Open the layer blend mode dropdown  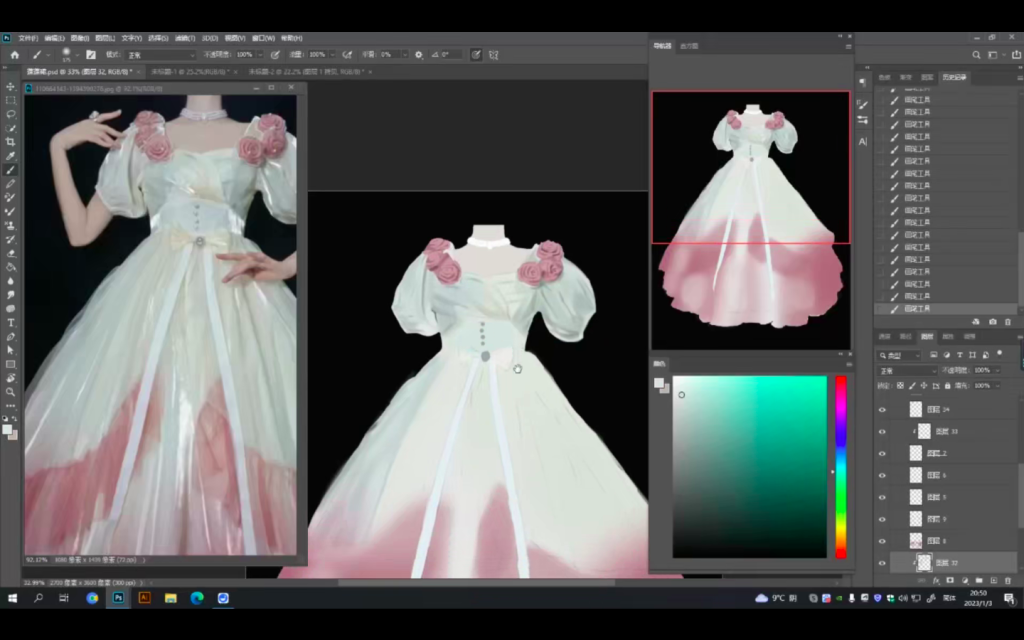908,370
